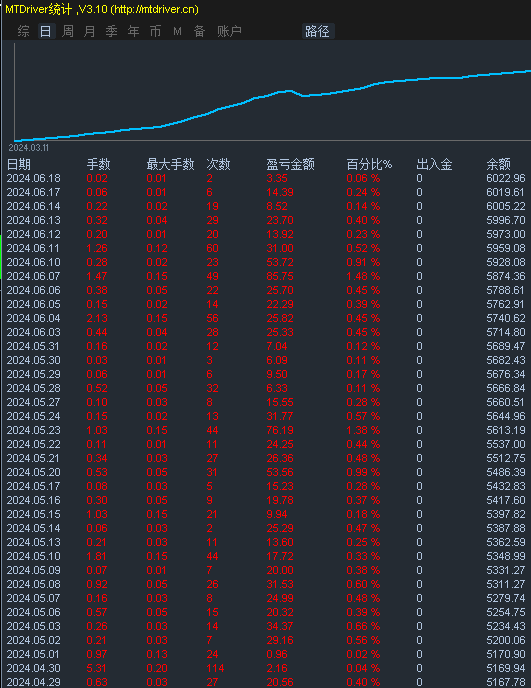This screenshot has height=688, width=531.
Task: Click the 日期 column header
Action: coord(19,165)
